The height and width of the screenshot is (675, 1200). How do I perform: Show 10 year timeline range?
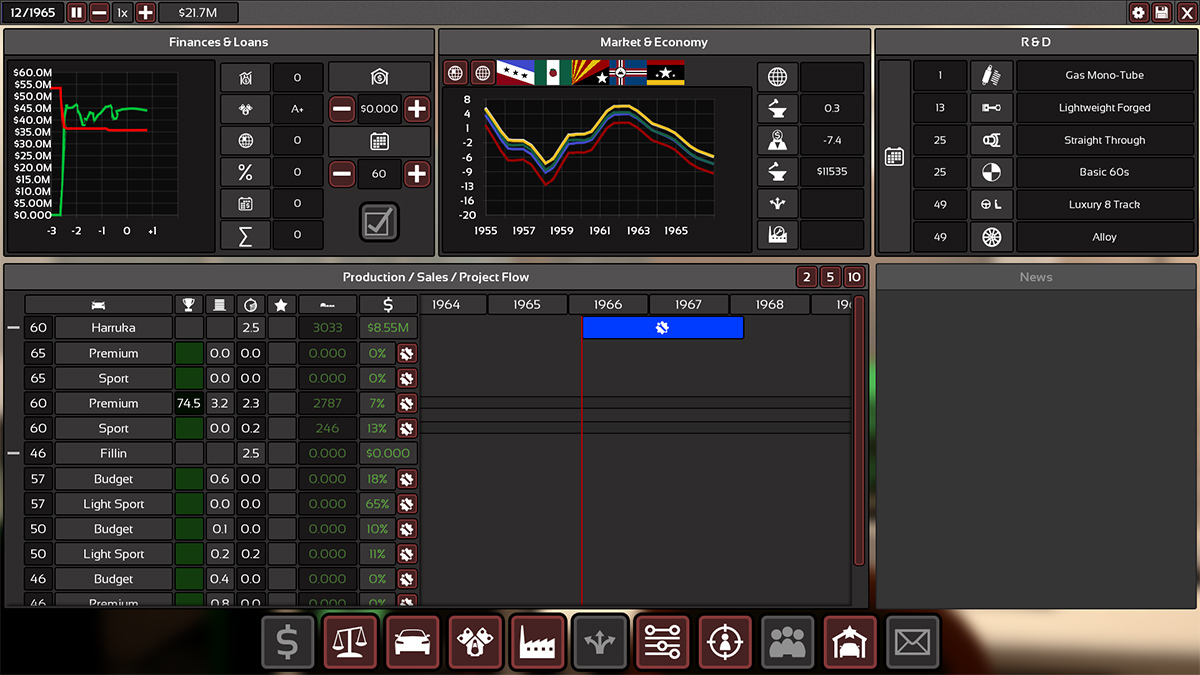(853, 277)
